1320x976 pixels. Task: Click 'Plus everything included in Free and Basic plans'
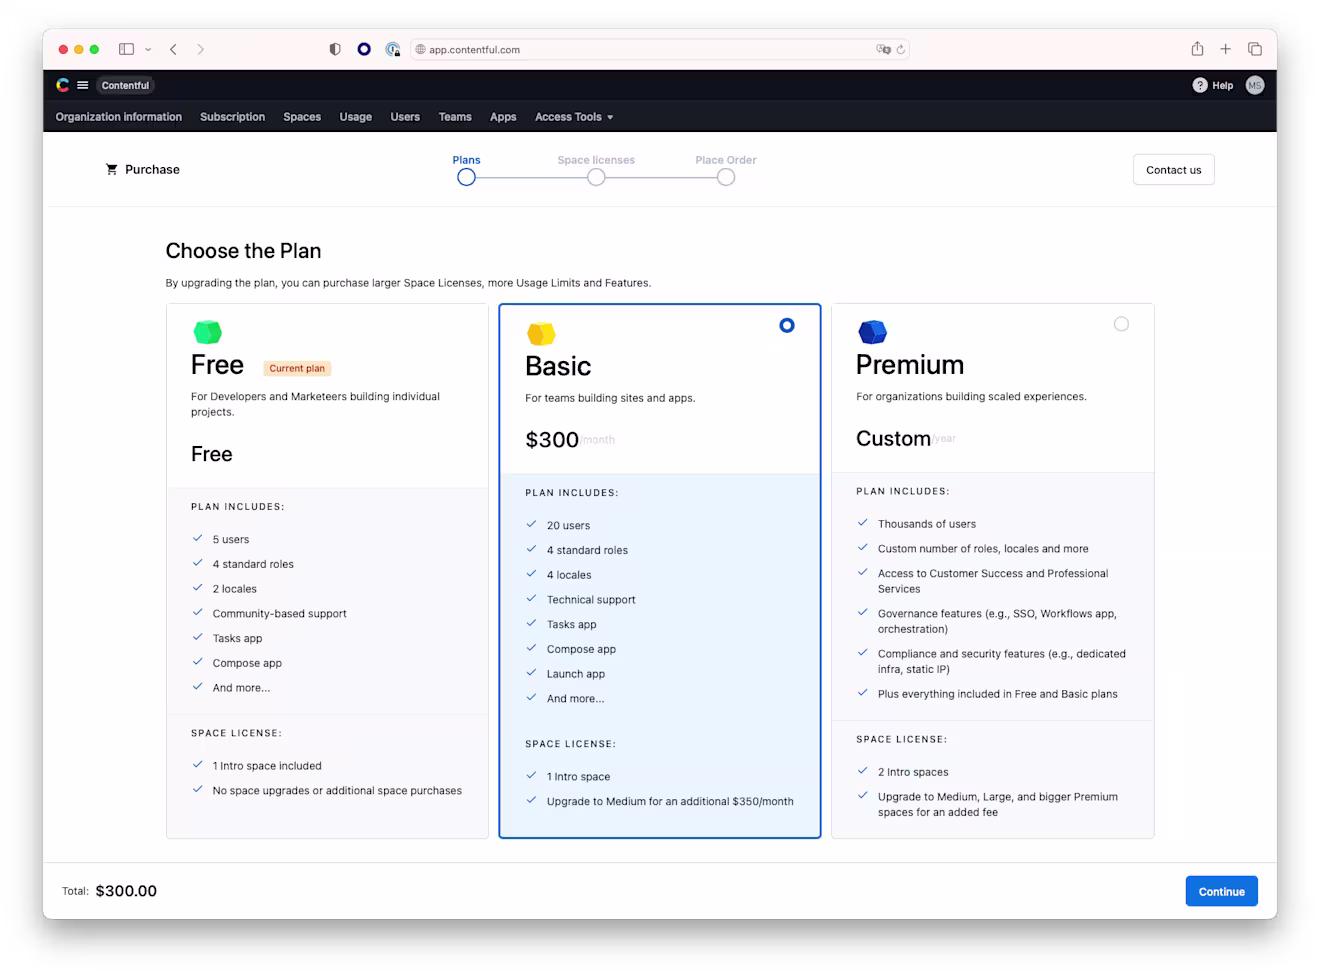[x=998, y=694]
